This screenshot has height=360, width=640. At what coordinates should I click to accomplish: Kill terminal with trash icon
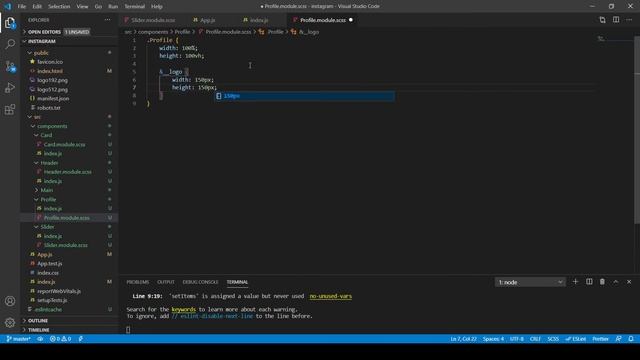coord(602,282)
